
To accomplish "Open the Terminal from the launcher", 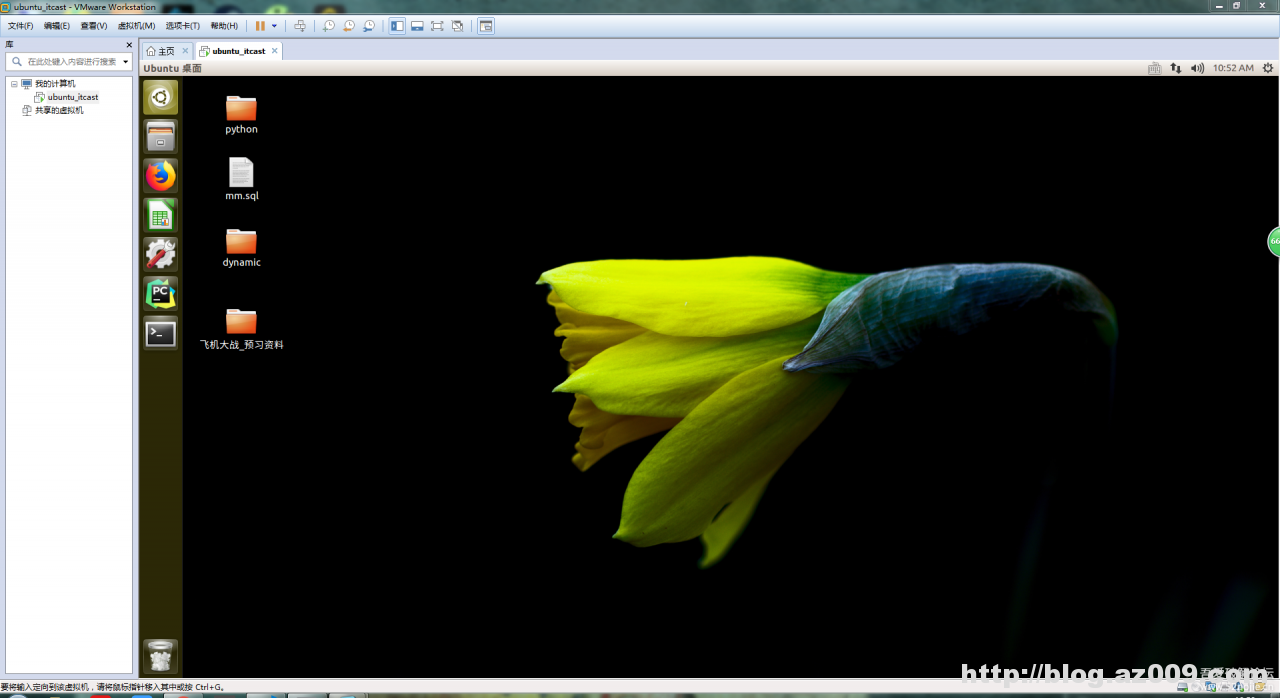I will (x=160, y=333).
